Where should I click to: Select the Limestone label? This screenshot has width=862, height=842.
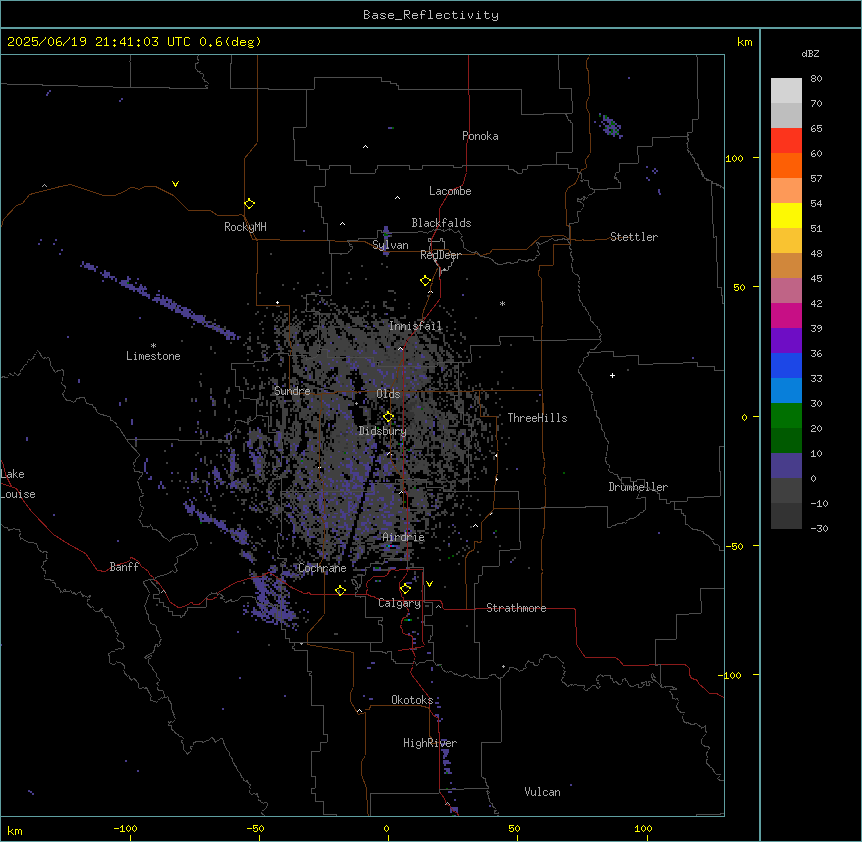click(153, 356)
